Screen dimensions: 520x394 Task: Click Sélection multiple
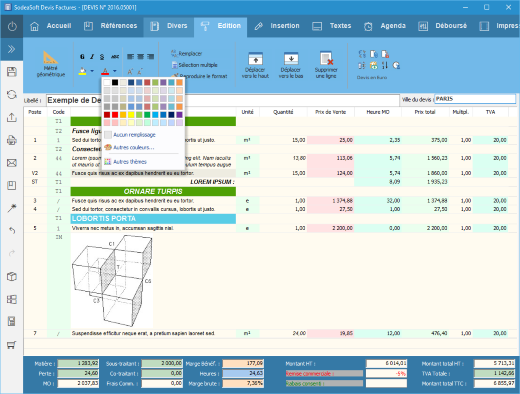tap(194, 65)
